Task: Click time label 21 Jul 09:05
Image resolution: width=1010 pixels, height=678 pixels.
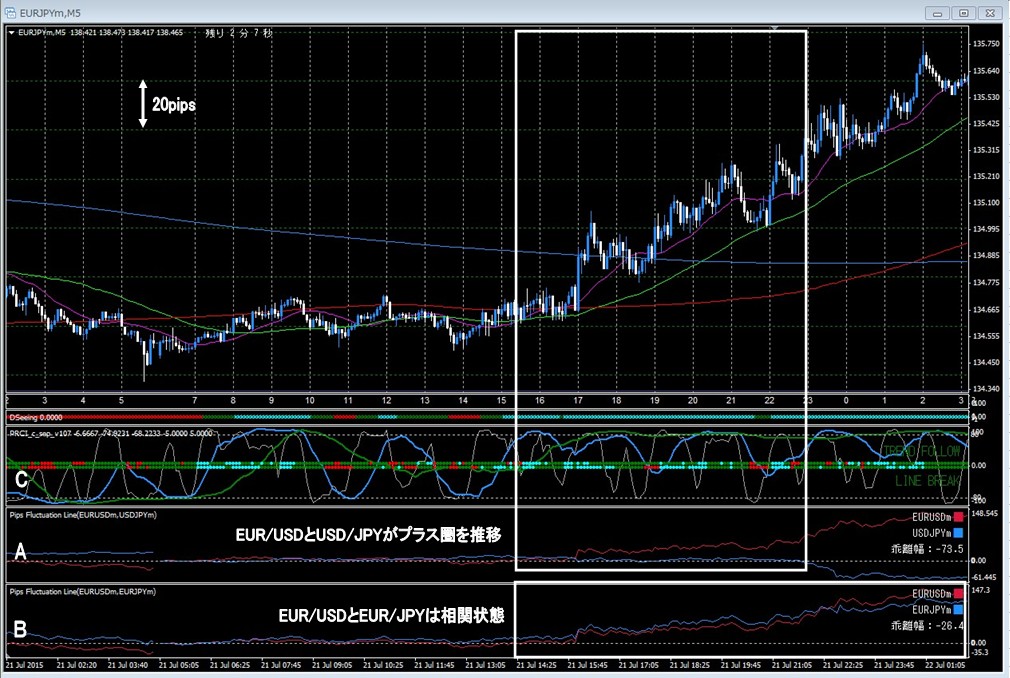Action: [x=332, y=664]
